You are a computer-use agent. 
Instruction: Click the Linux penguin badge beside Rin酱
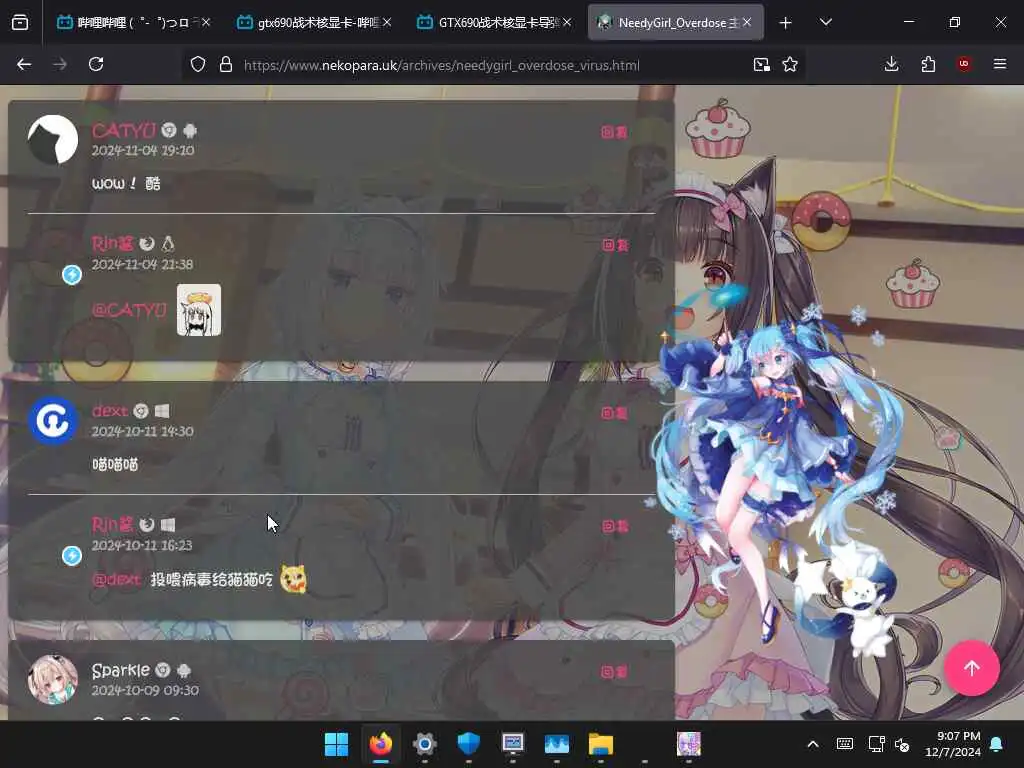(x=168, y=244)
